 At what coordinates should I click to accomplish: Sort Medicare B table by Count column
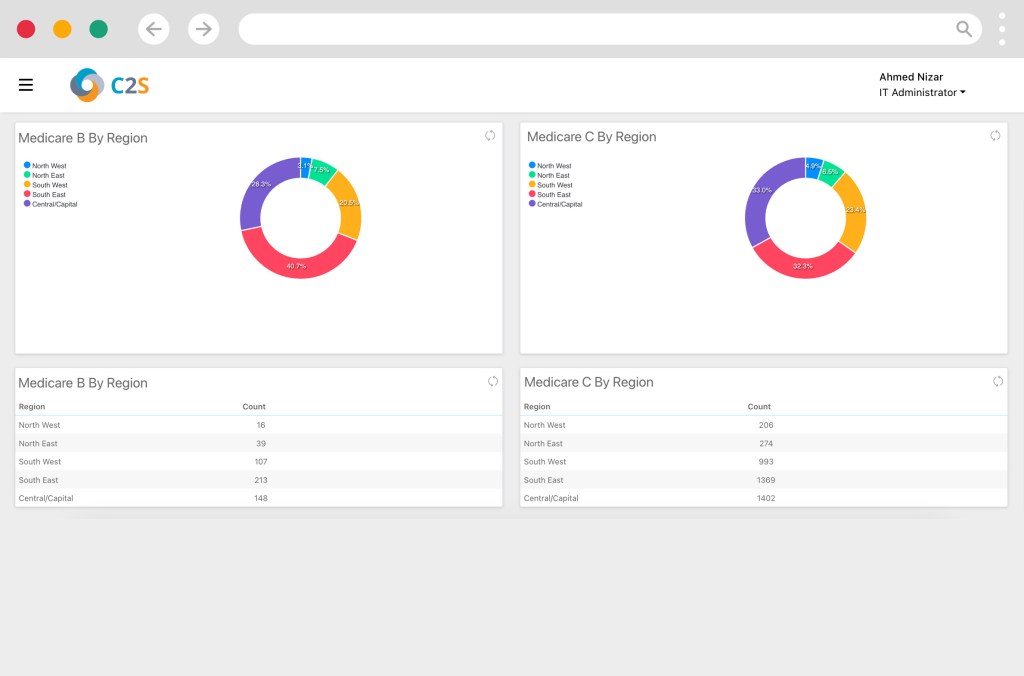point(254,407)
